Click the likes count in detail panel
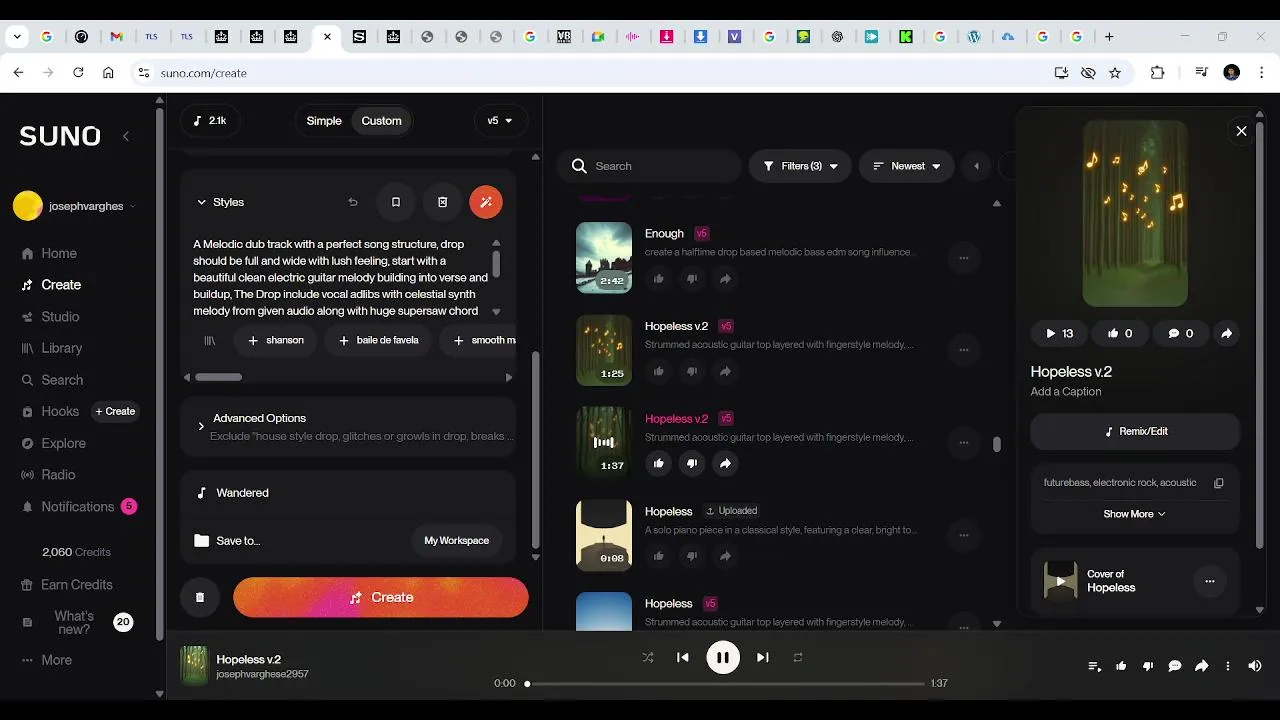The width and height of the screenshot is (1280, 720). point(1119,333)
